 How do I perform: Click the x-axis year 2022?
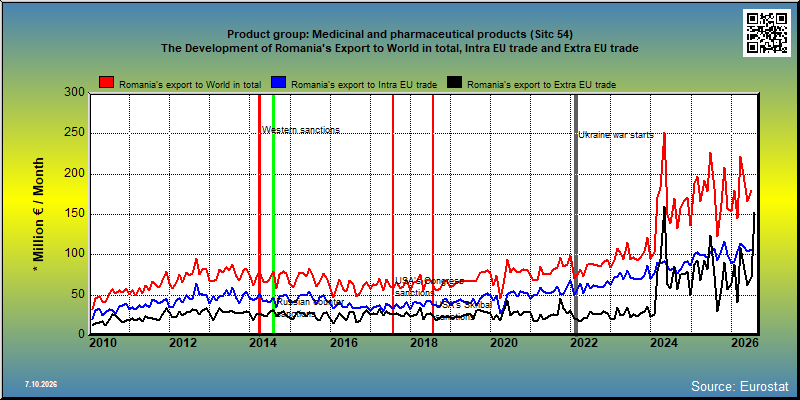(583, 343)
